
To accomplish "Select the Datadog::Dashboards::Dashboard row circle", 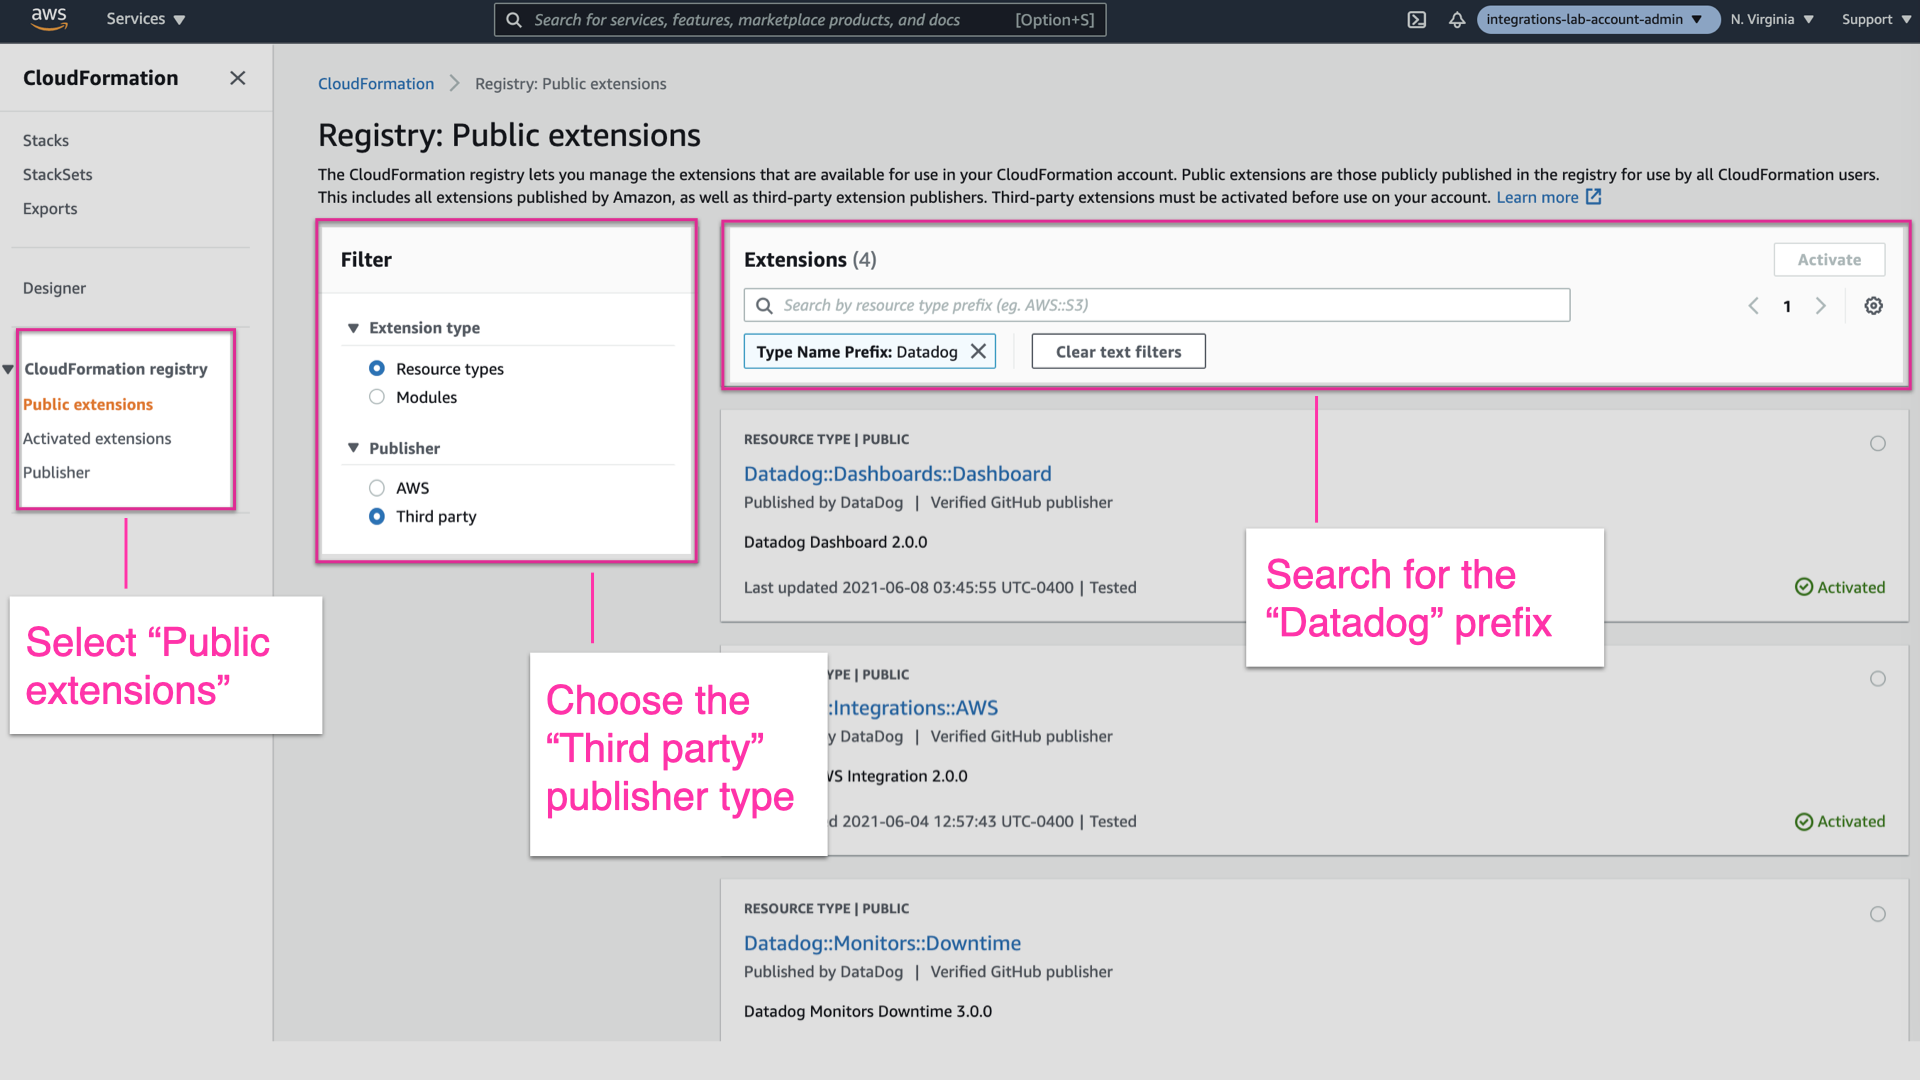I will pyautogui.click(x=1878, y=443).
